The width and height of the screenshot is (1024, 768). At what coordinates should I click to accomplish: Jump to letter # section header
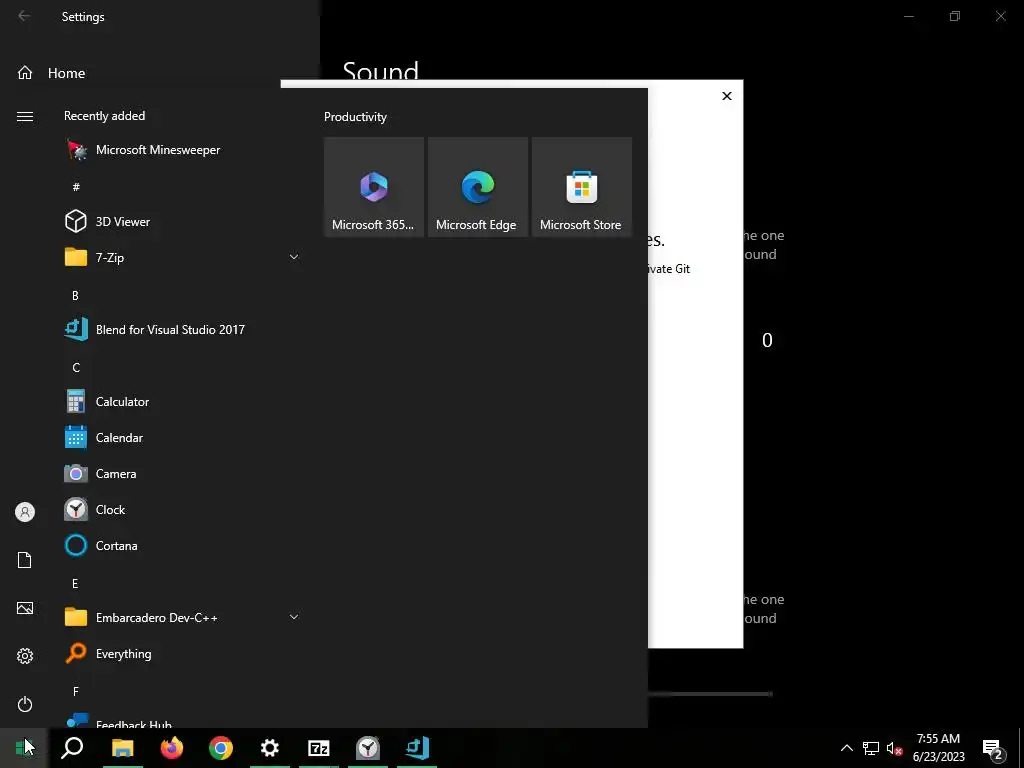[76, 187]
